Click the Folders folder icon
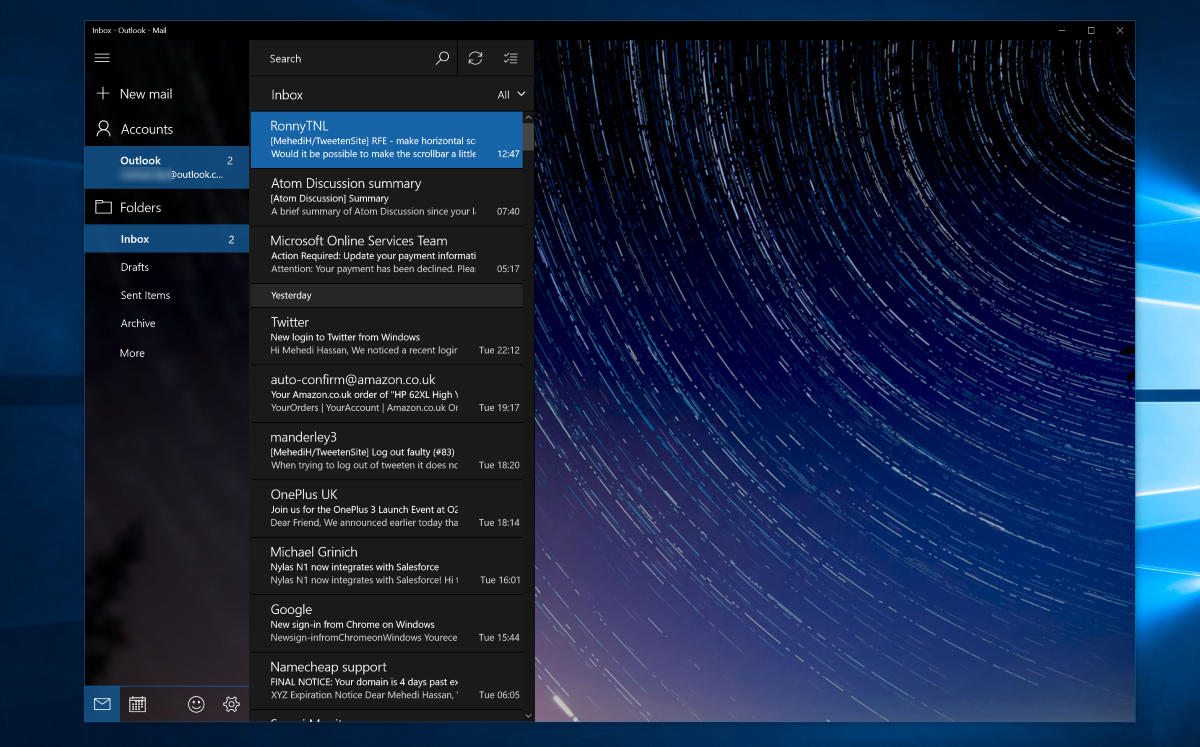Viewport: 1200px width, 747px height. [102, 207]
